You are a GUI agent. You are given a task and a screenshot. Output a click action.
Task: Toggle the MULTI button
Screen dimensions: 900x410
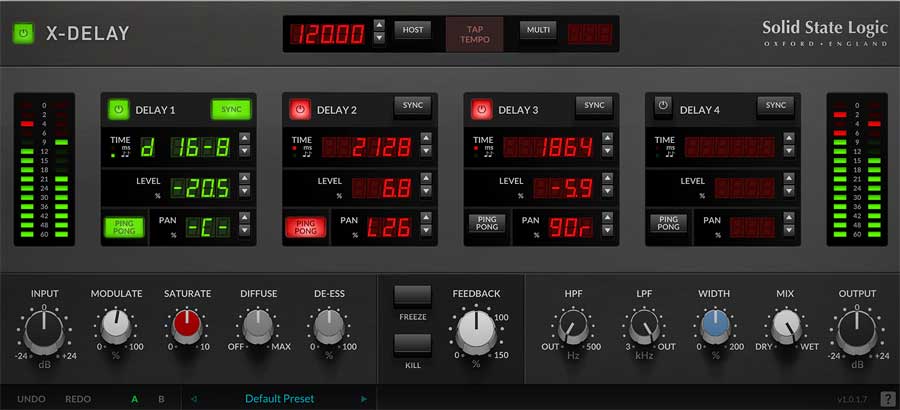pos(538,30)
